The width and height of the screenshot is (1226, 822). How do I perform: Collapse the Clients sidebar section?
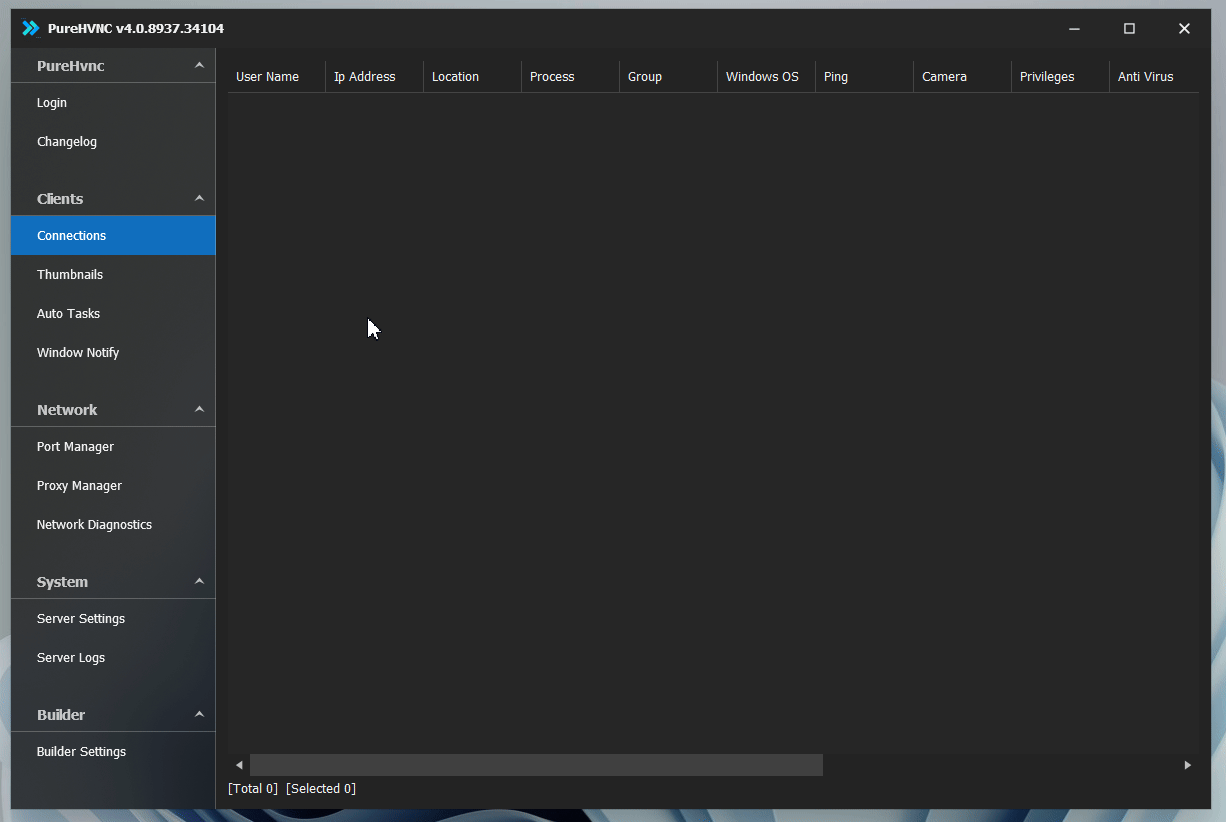pos(199,198)
